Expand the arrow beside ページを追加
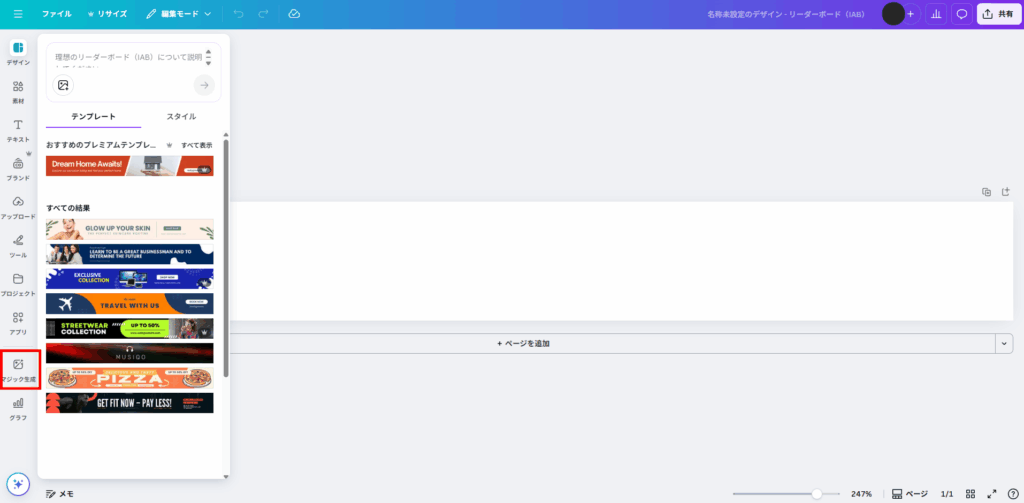1024x503 pixels. click(1003, 343)
